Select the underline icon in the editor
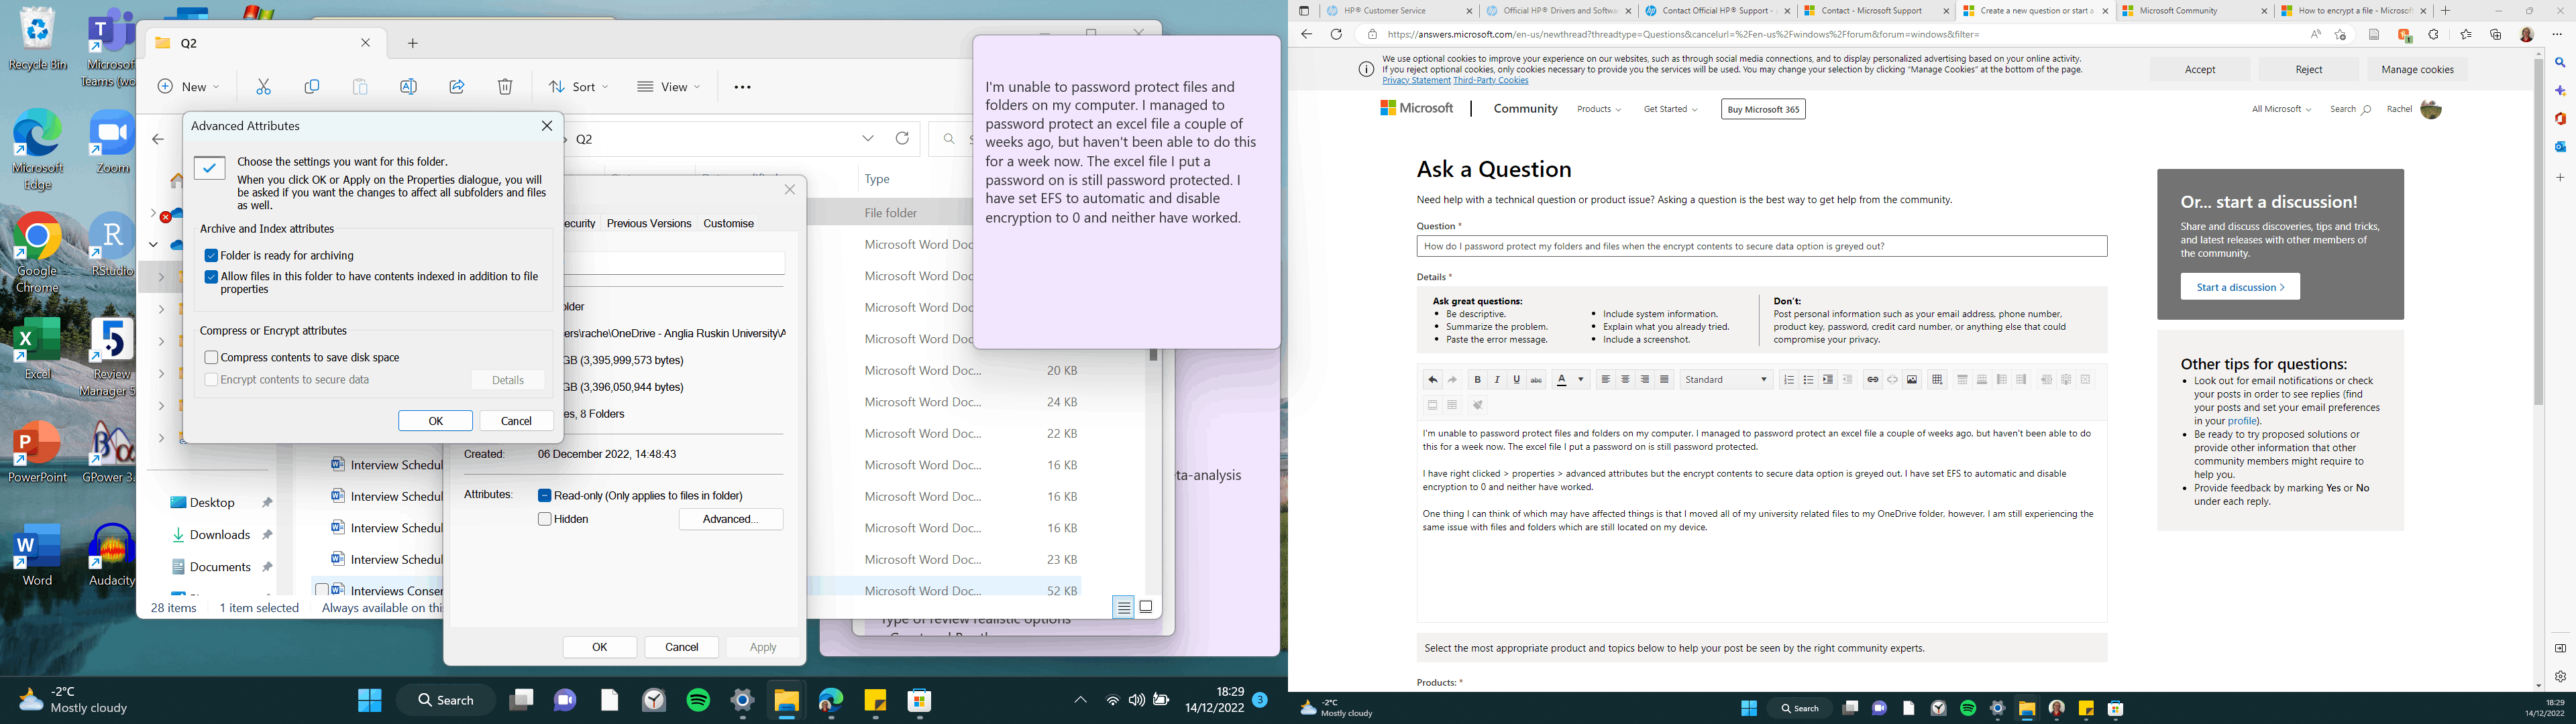Viewport: 2576px width, 724px height. [1517, 379]
